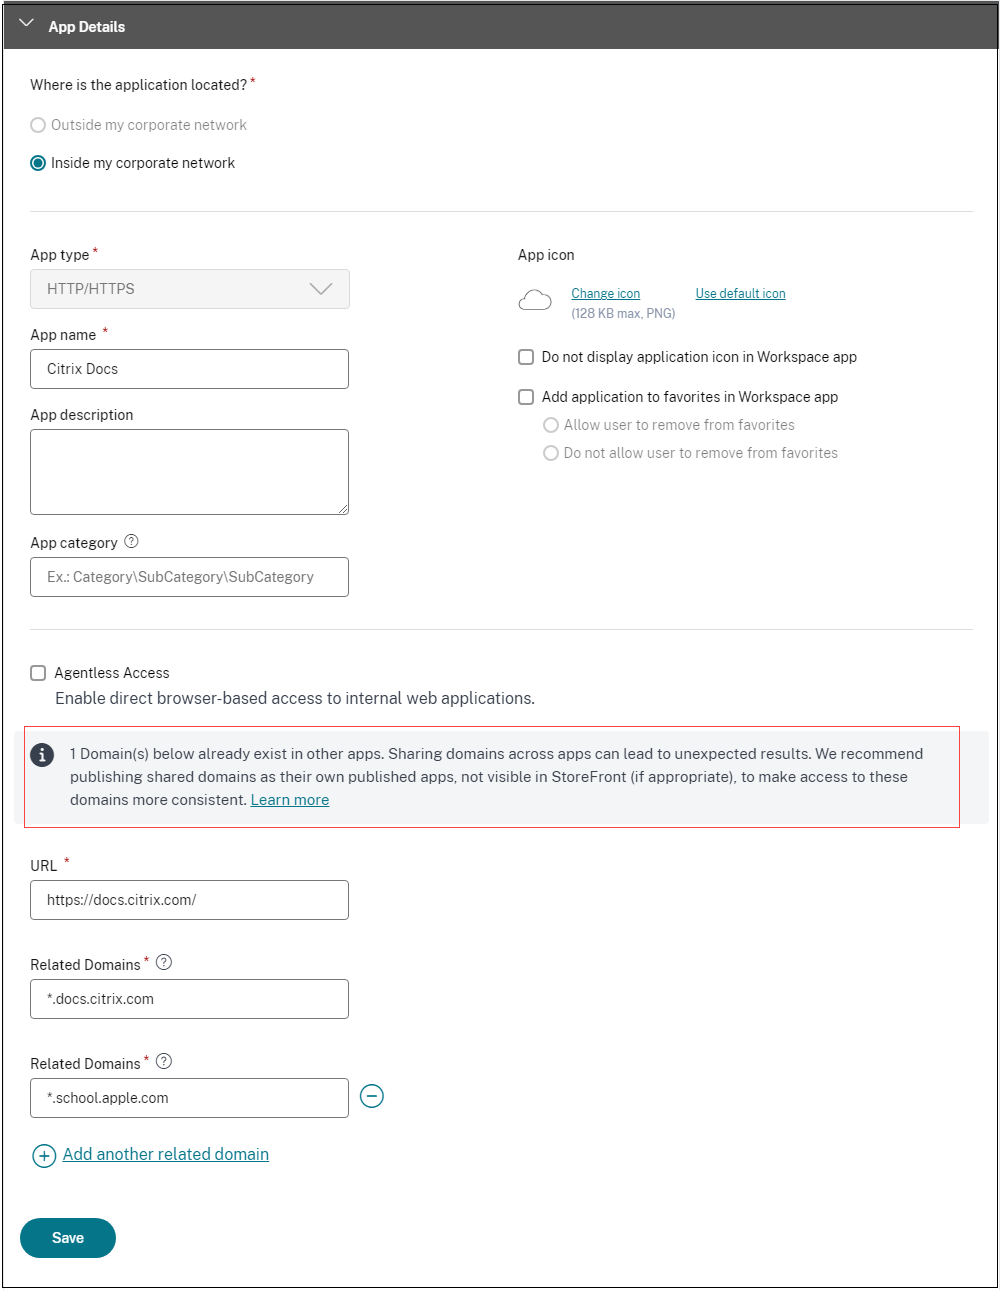
Task: Select Inside my corporate network option
Action: [38, 163]
